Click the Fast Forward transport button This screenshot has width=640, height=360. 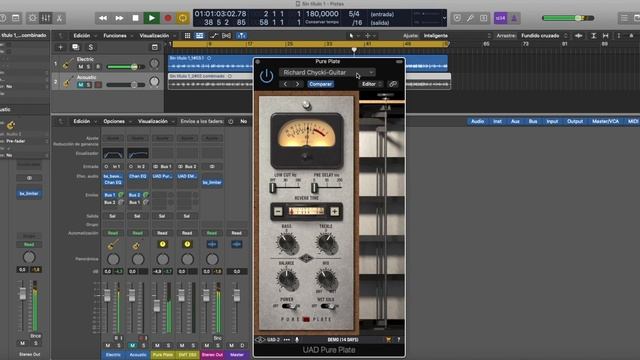tap(119, 18)
